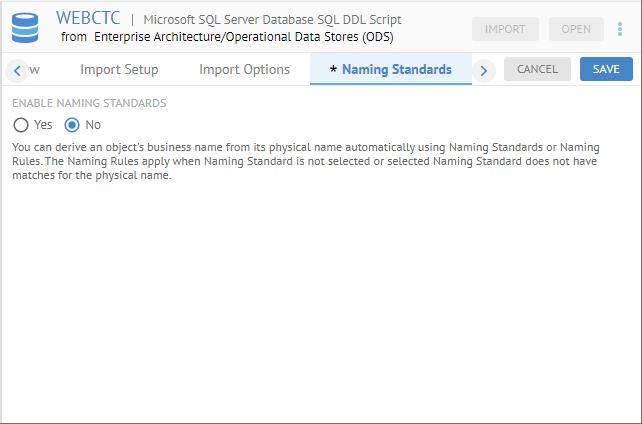Viewport: 642px width, 424px height.
Task: Click the partially hidden tab ending in 'w'
Action: click(x=35, y=70)
